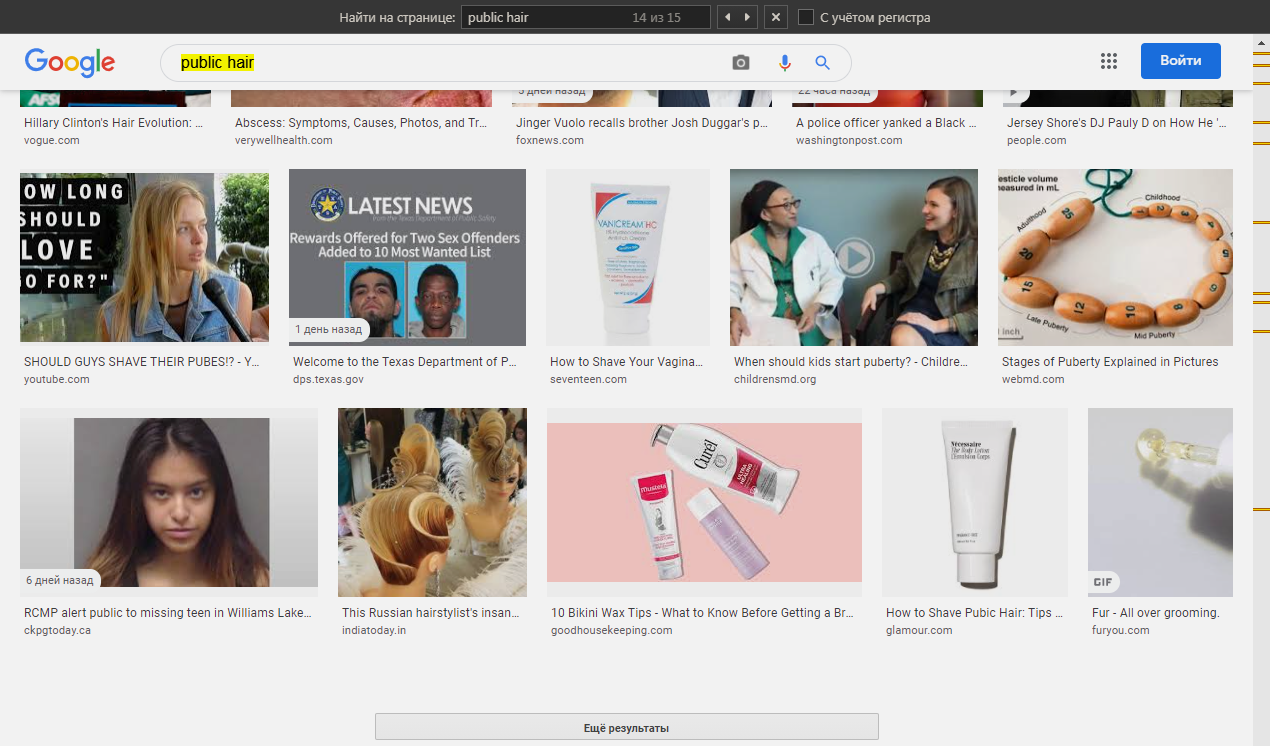Viewport: 1270px width, 746px height.
Task: Open the RCMP missing teen image
Action: tap(169, 502)
